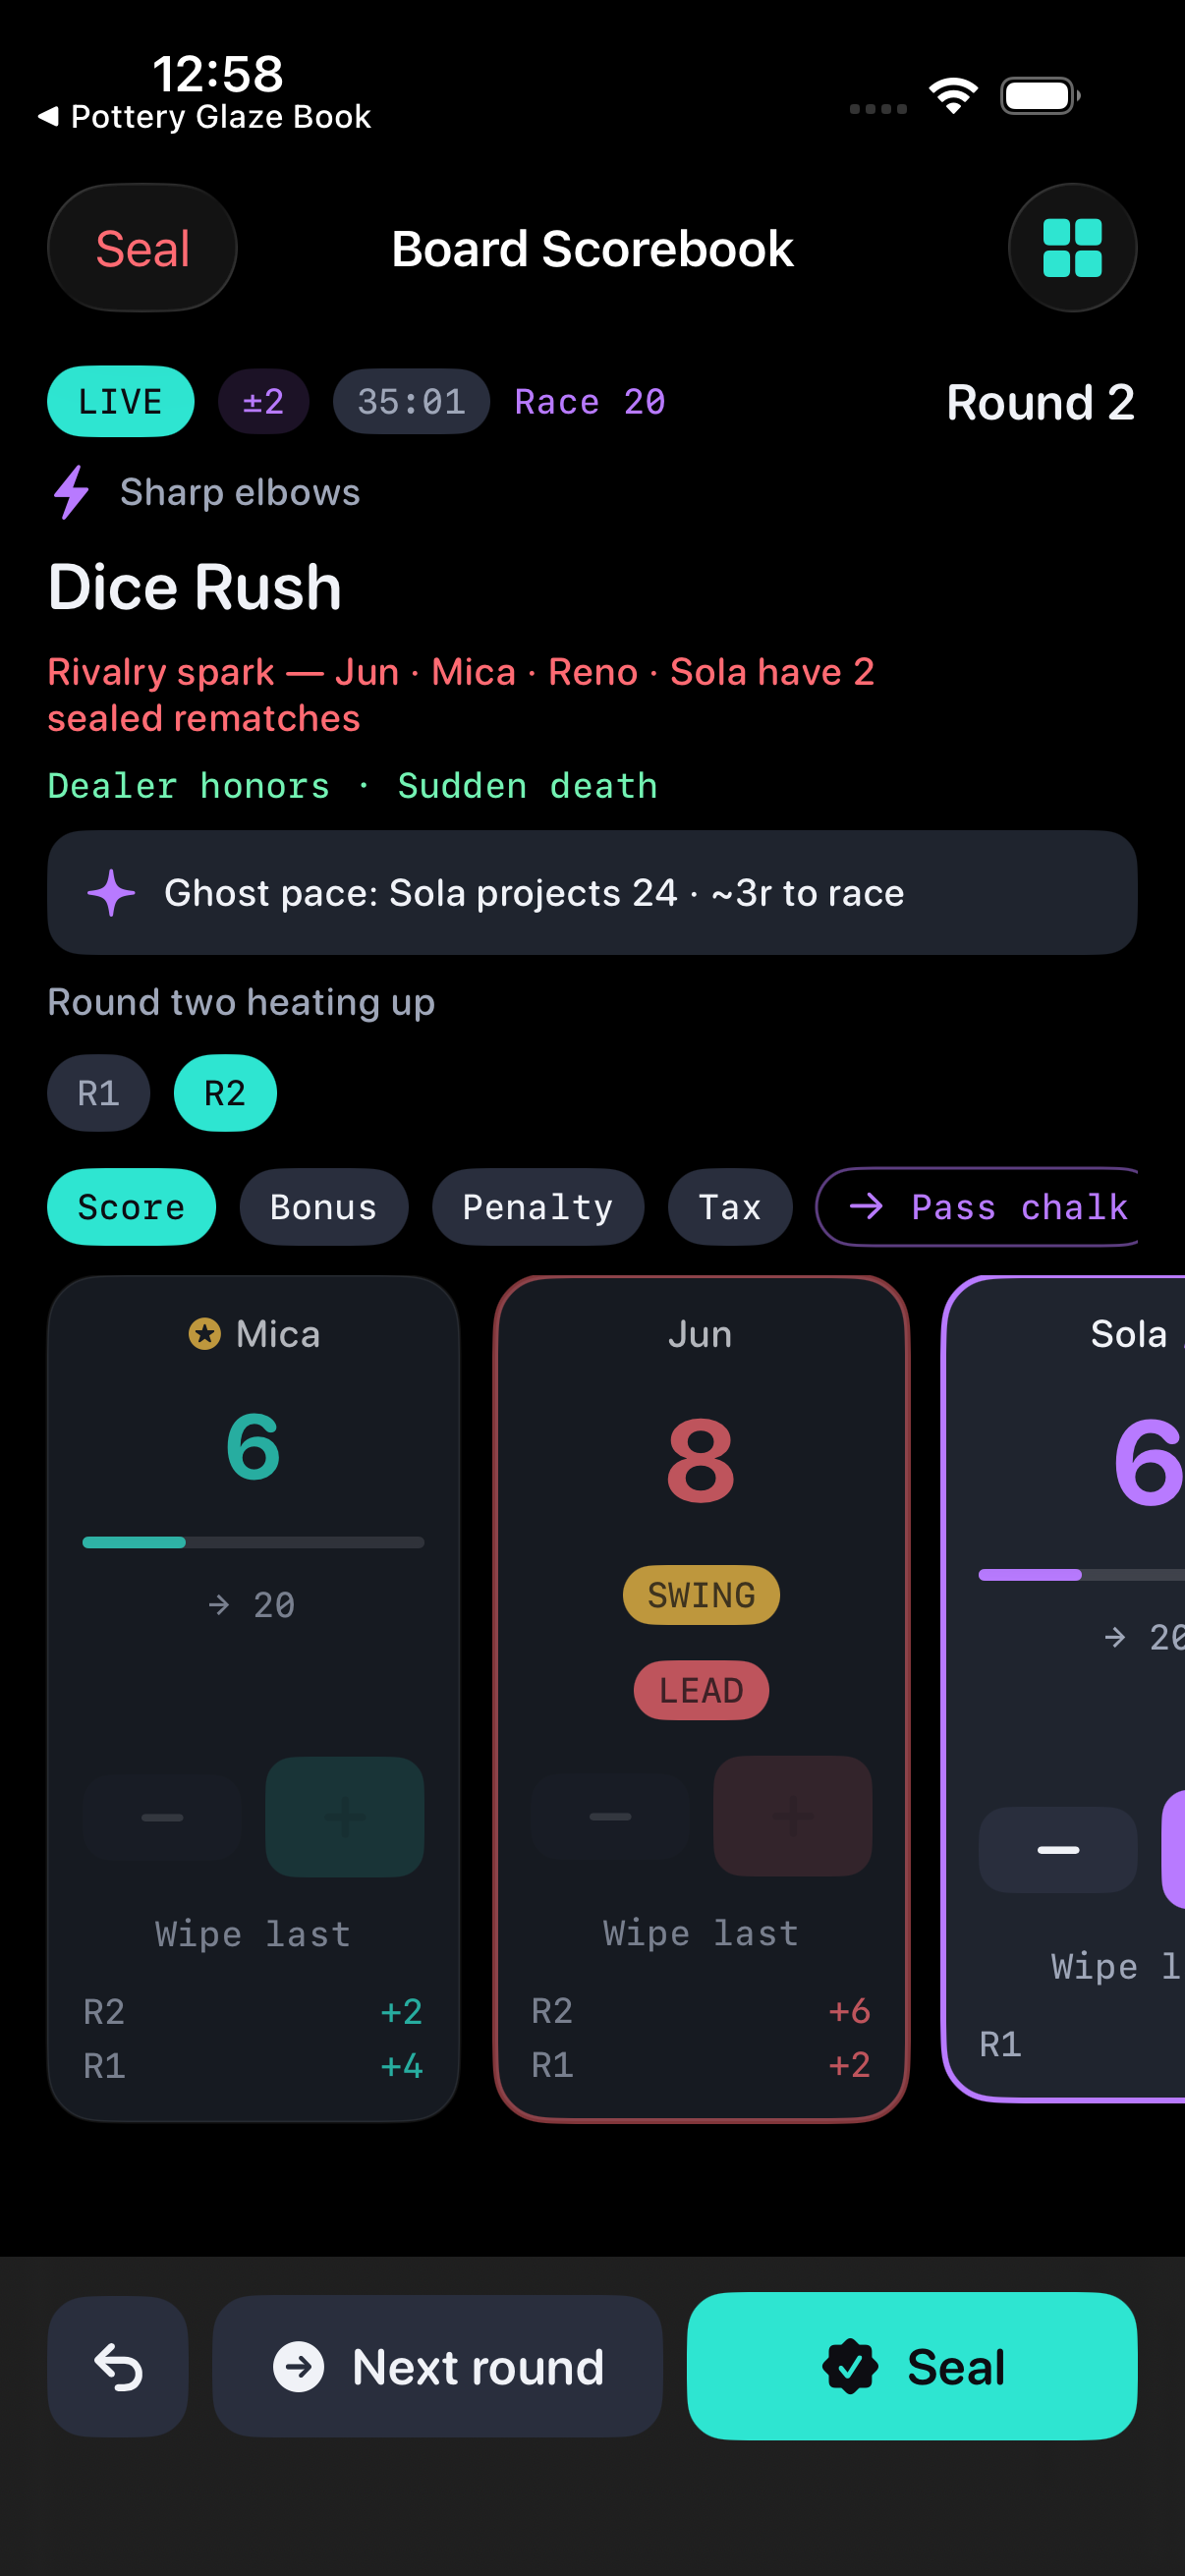Tap the battery status icon
Screen dimensions: 1185x2576
coord(1040,96)
